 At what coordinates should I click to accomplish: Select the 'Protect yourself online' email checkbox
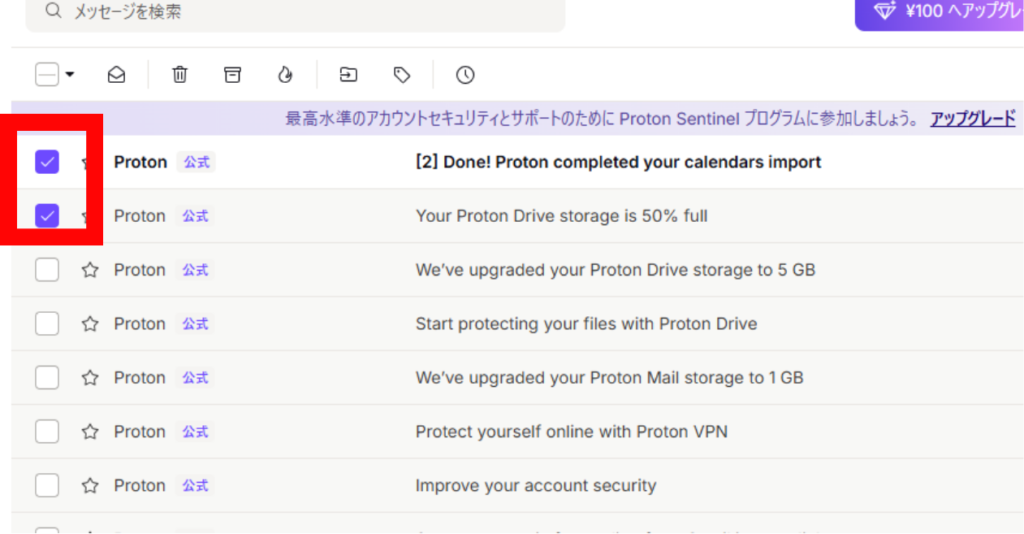tap(47, 432)
